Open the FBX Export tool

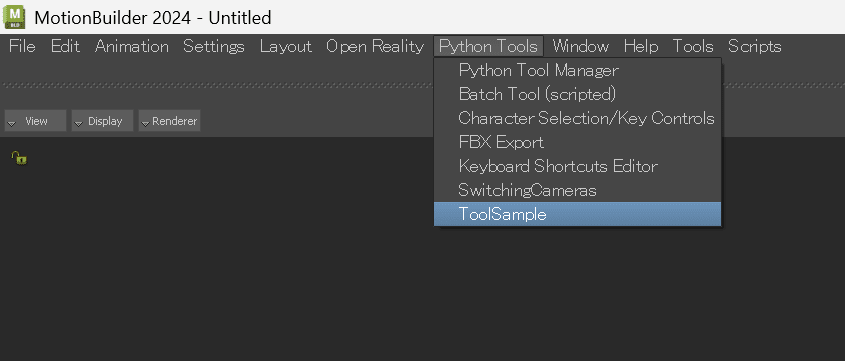point(577,142)
